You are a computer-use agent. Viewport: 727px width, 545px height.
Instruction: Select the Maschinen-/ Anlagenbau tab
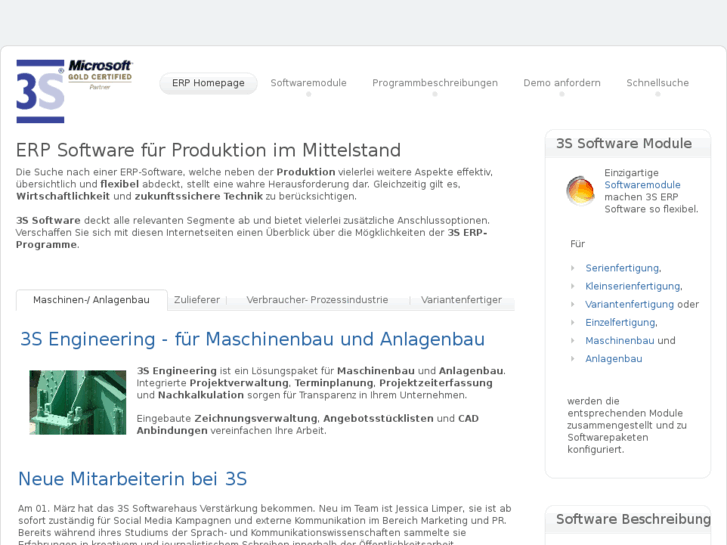click(x=91, y=300)
